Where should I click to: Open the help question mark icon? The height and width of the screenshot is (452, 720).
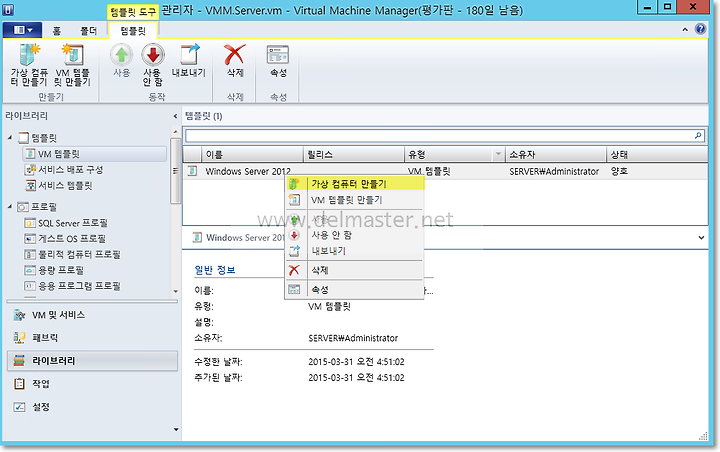[x=700, y=29]
